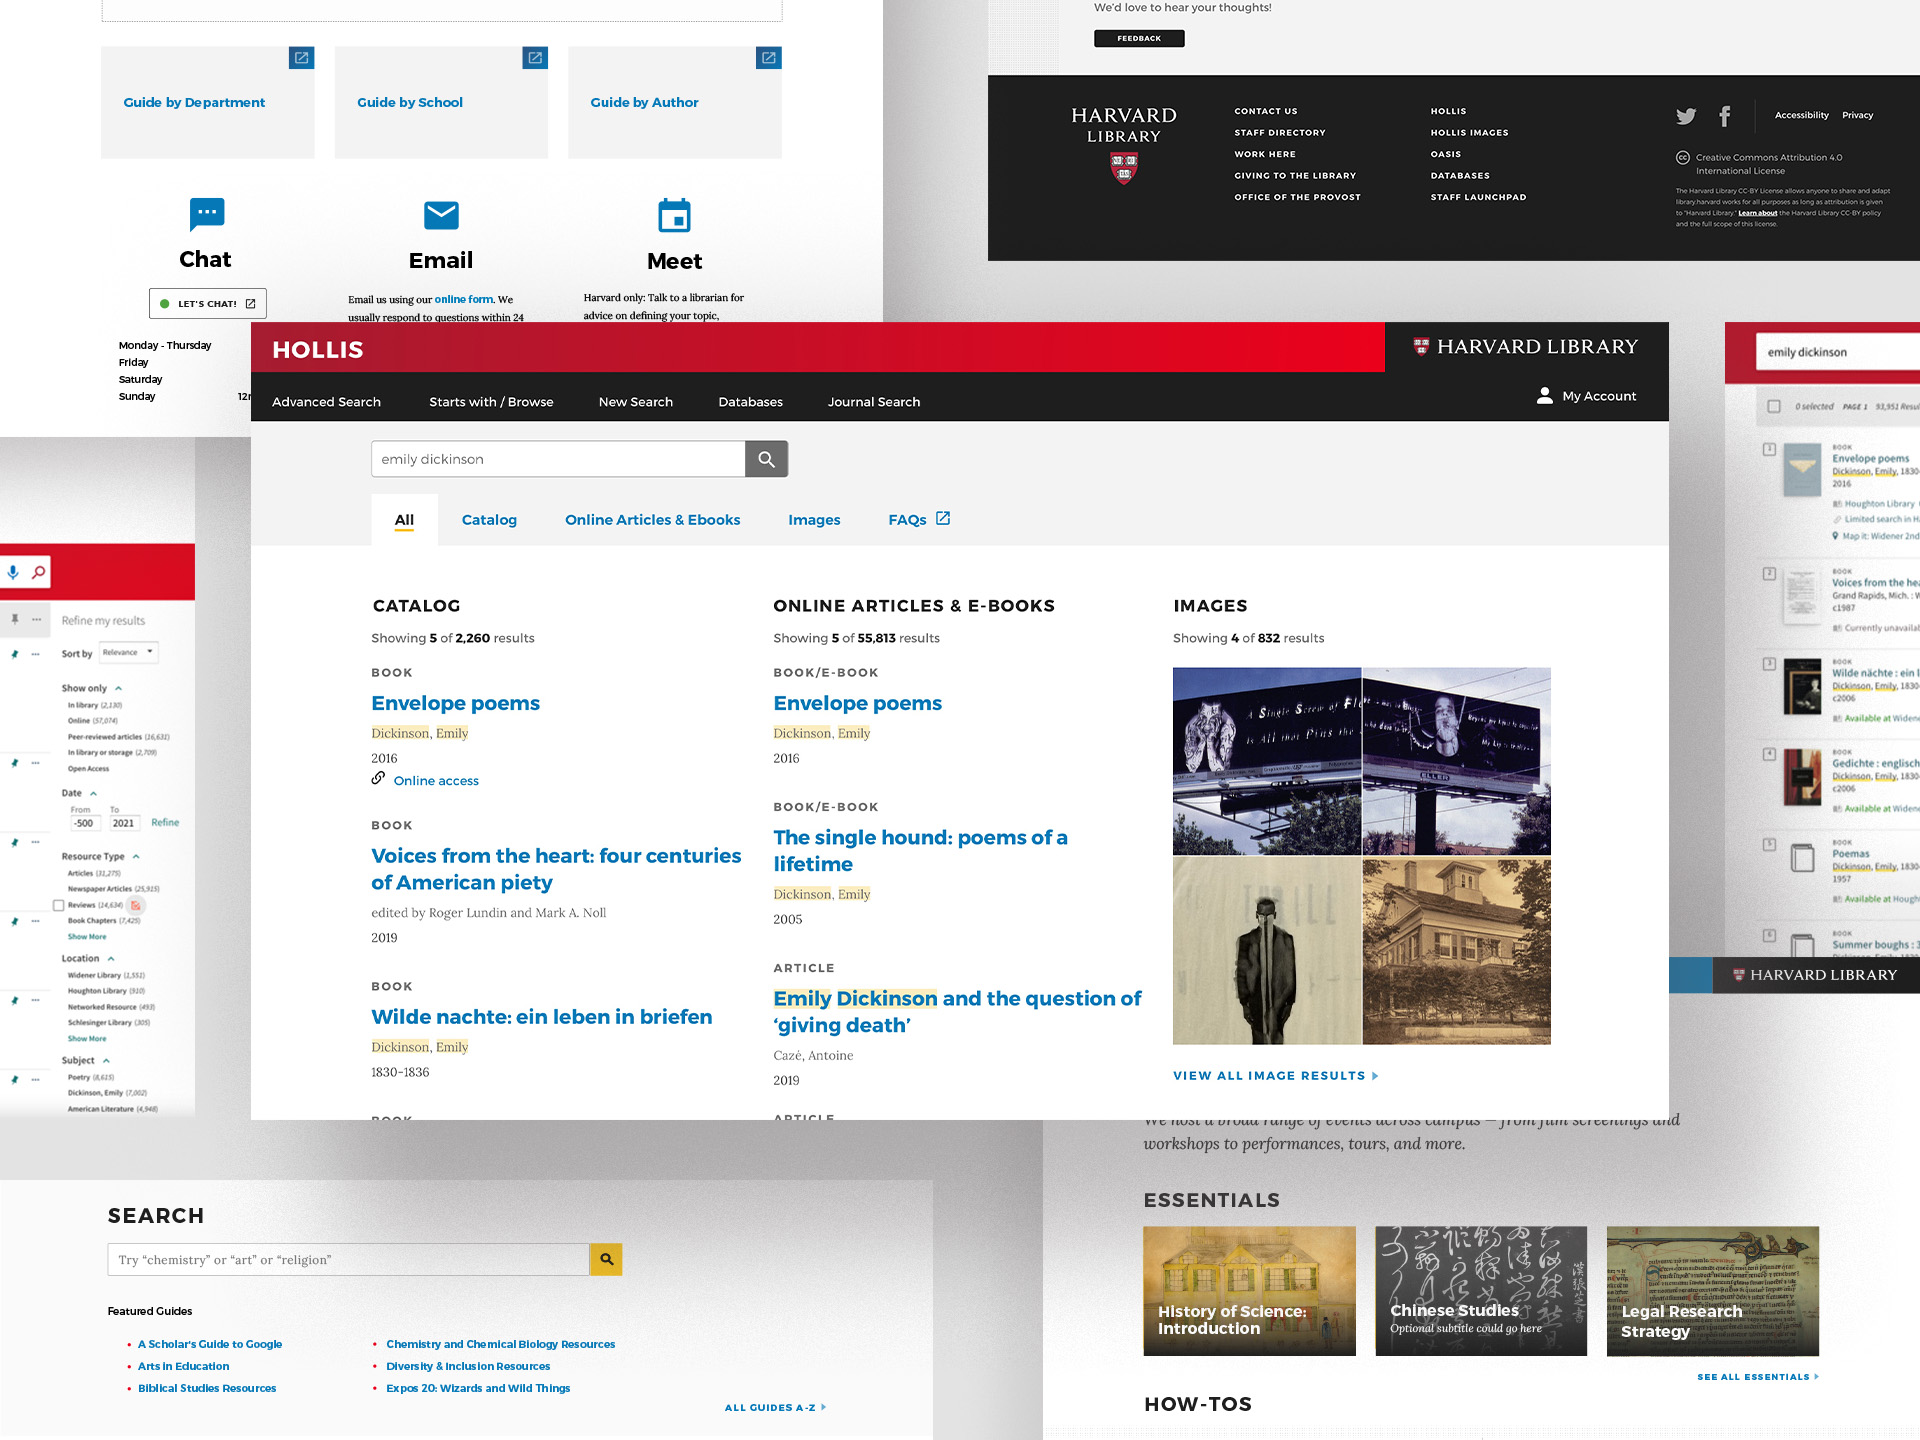This screenshot has width=1920, height=1440.
Task: Tick checkbox 2 beside Voices from the heart
Action: (1769, 574)
